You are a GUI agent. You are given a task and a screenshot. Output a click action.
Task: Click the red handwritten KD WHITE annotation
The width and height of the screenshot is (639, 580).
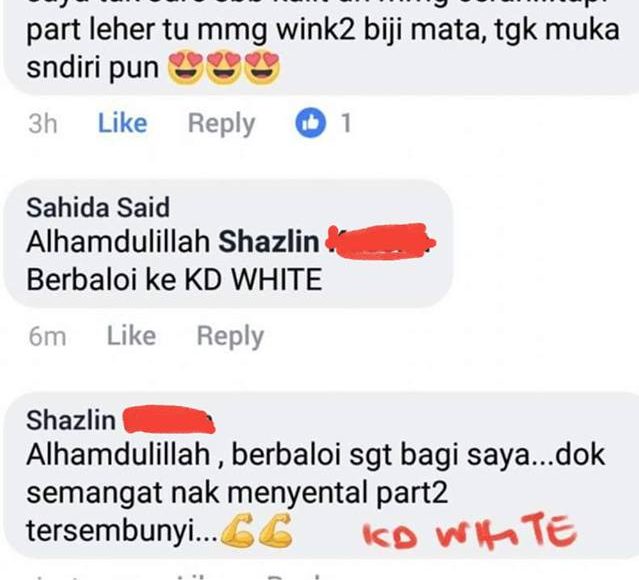469,531
